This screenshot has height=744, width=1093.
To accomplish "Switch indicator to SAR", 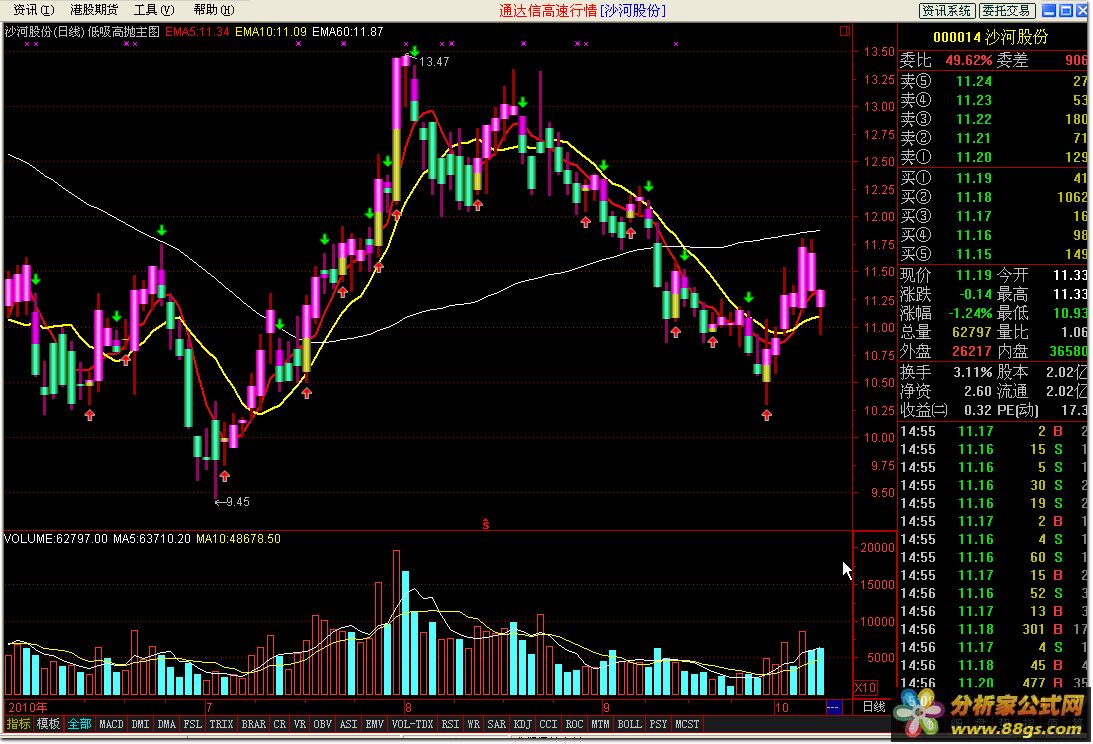I will [496, 724].
